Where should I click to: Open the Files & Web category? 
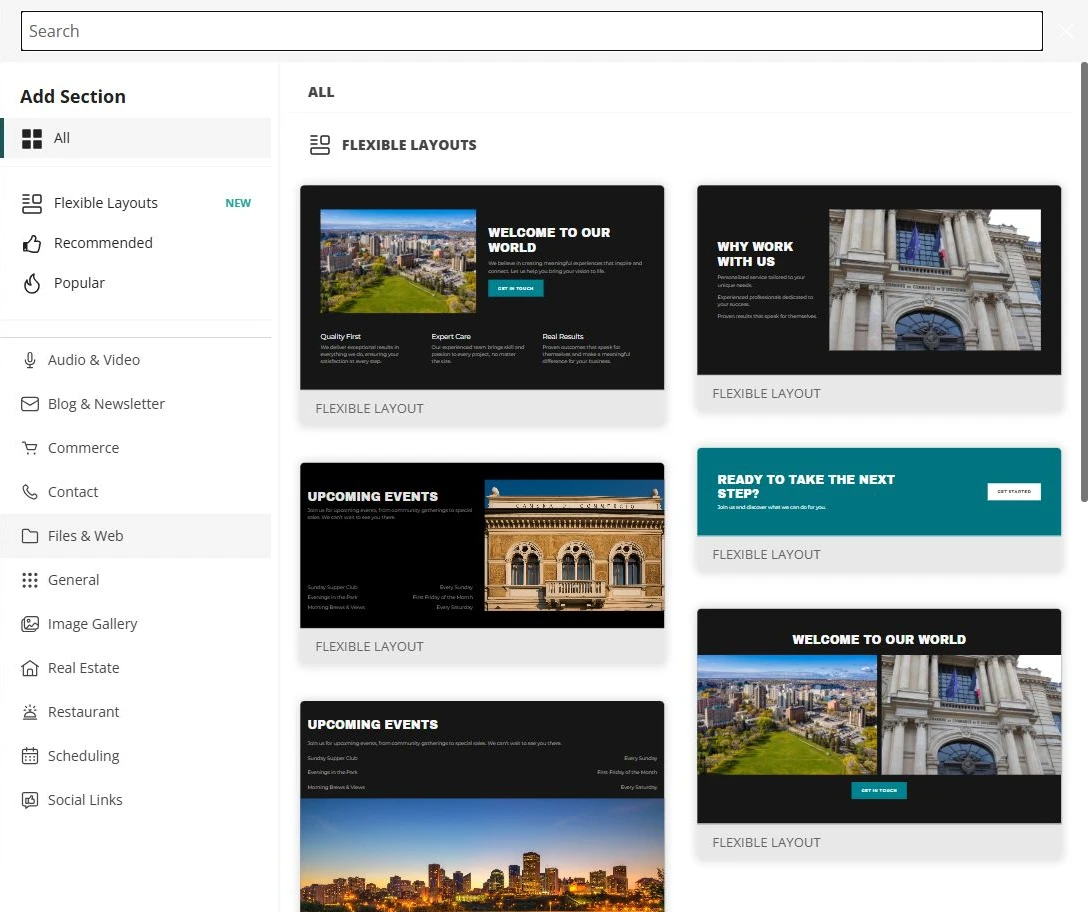pyautogui.click(x=136, y=536)
